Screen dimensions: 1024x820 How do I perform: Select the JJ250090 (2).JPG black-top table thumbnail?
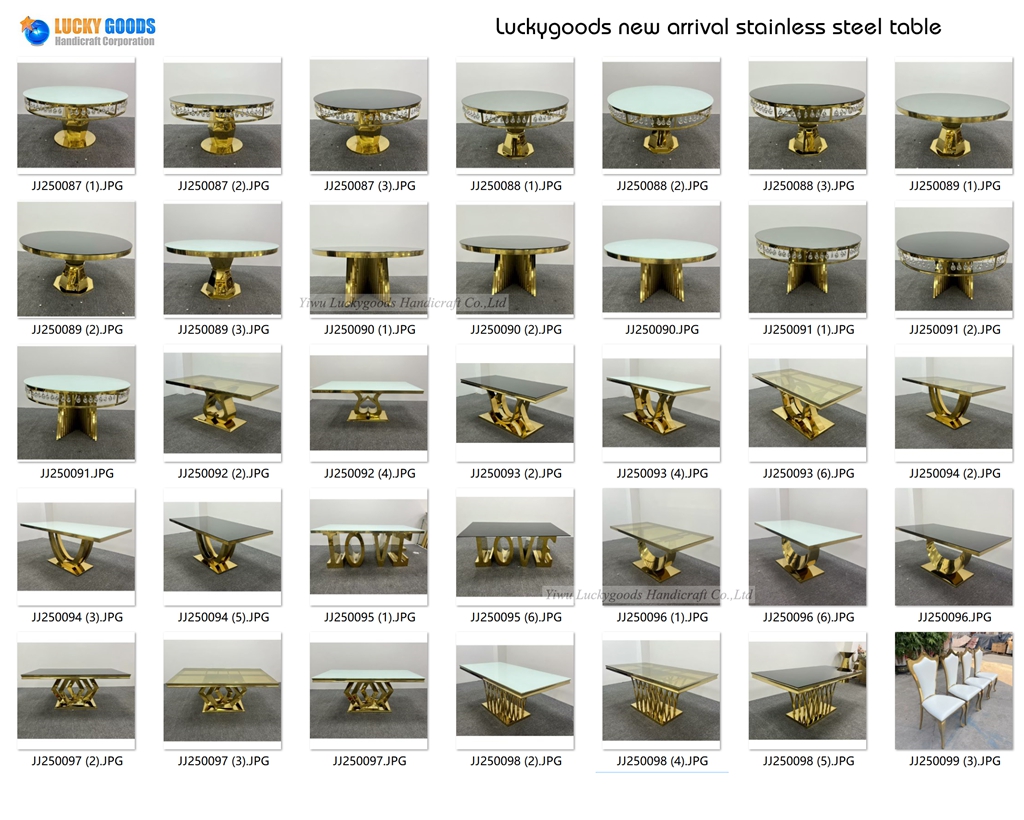pyautogui.click(x=515, y=261)
